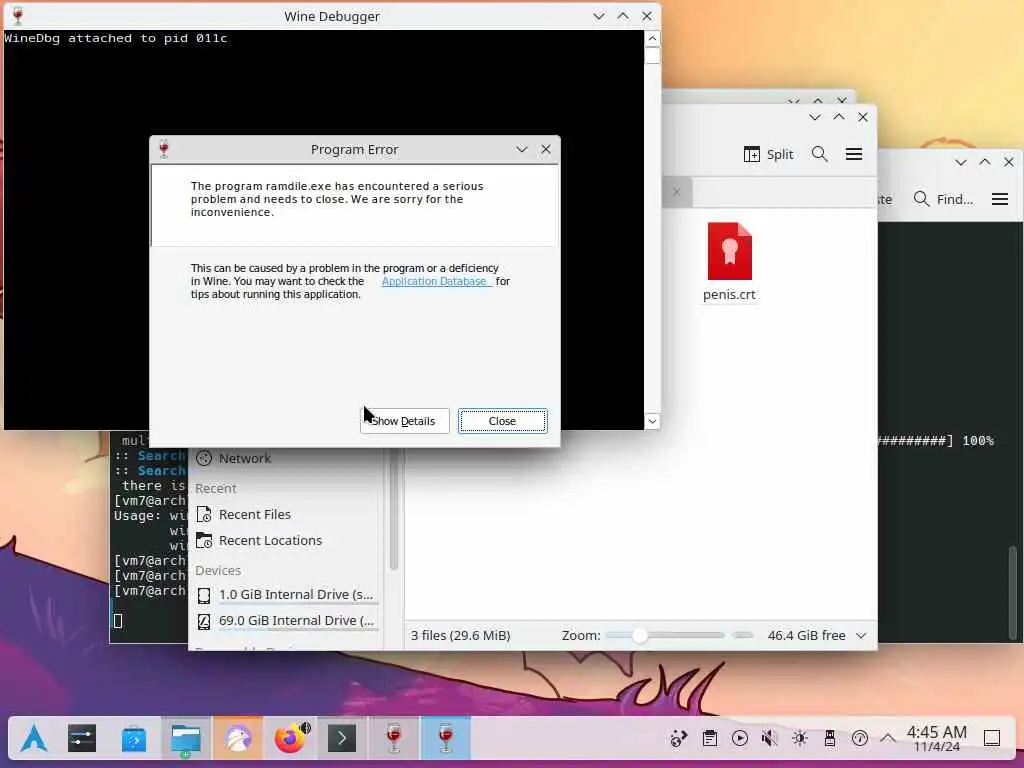The height and width of the screenshot is (768, 1024).
Task: Switch to Firefox in the taskbar
Action: (290, 739)
